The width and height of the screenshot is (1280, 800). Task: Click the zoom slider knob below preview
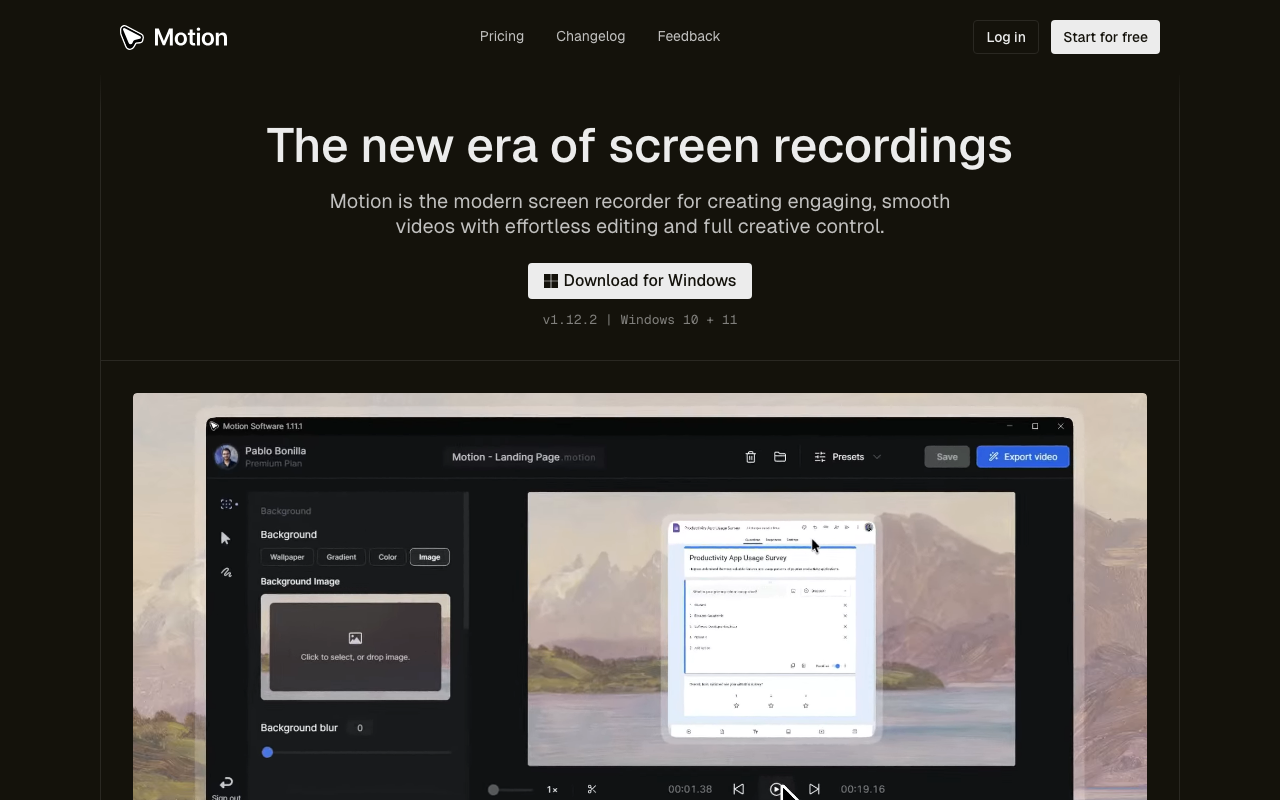click(x=493, y=789)
